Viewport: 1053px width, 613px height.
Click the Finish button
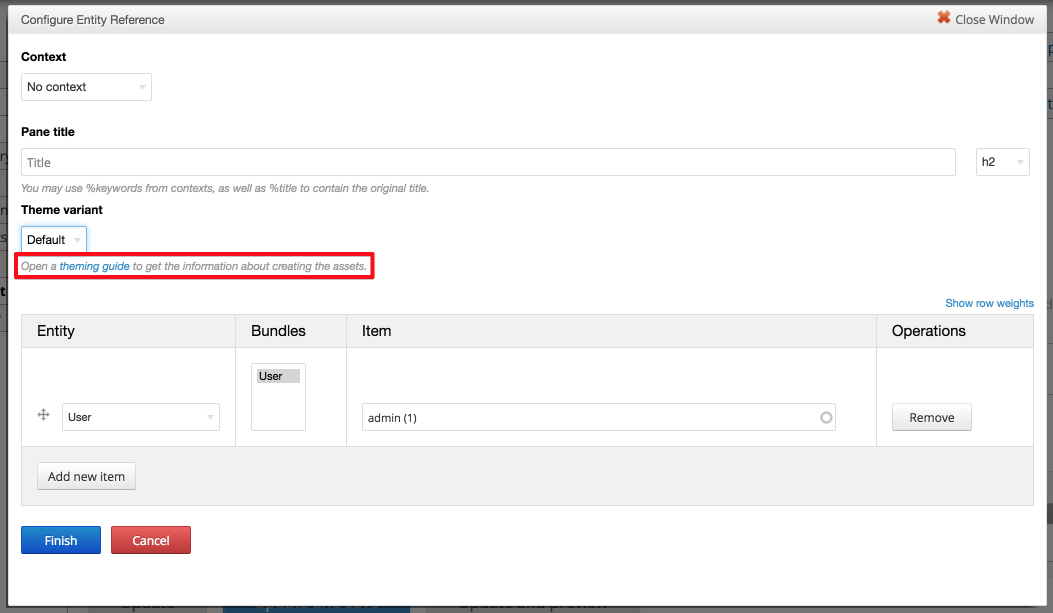pyautogui.click(x=60, y=540)
